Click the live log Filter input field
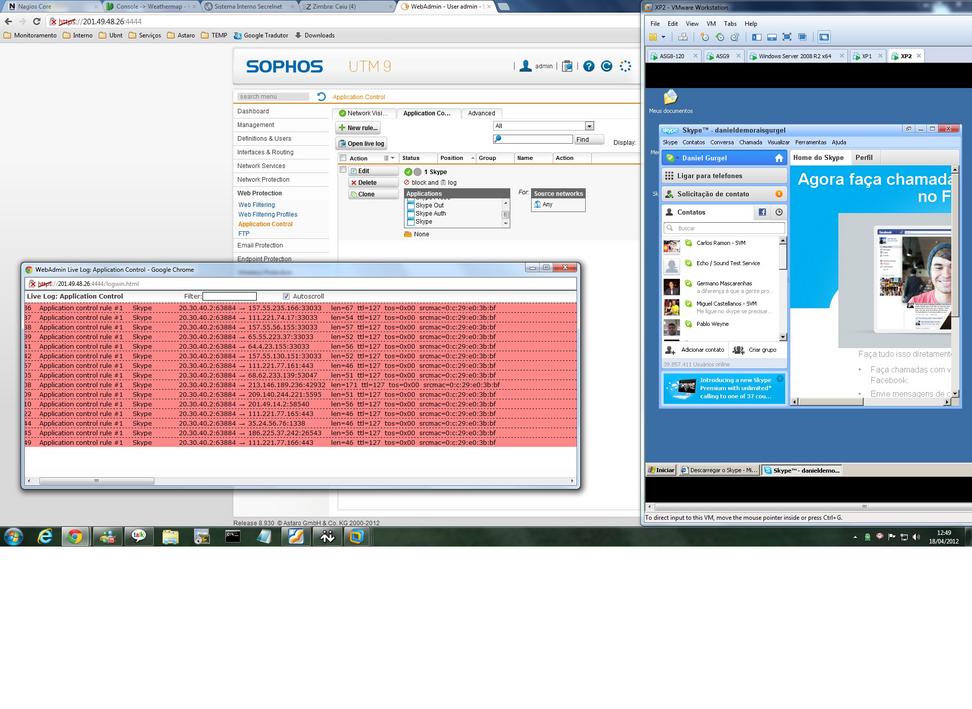Image resolution: width=972 pixels, height=709 pixels. [229, 296]
